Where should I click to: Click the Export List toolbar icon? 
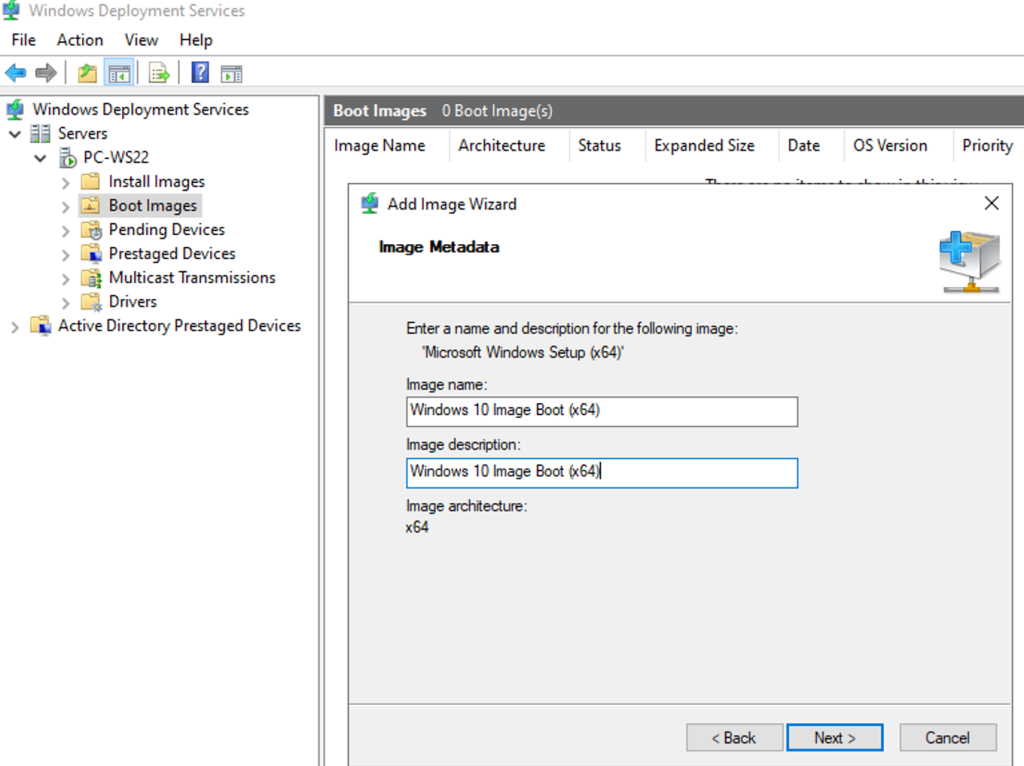(159, 73)
